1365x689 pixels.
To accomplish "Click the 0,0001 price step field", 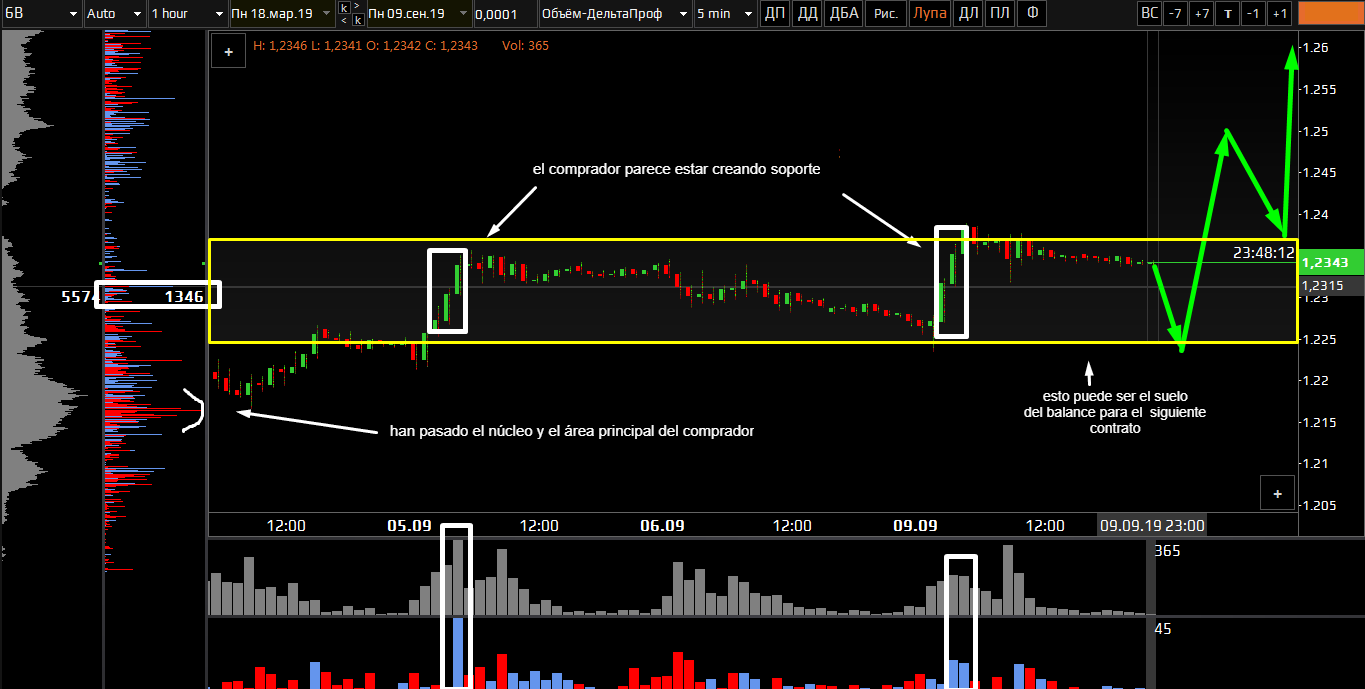I will (502, 14).
